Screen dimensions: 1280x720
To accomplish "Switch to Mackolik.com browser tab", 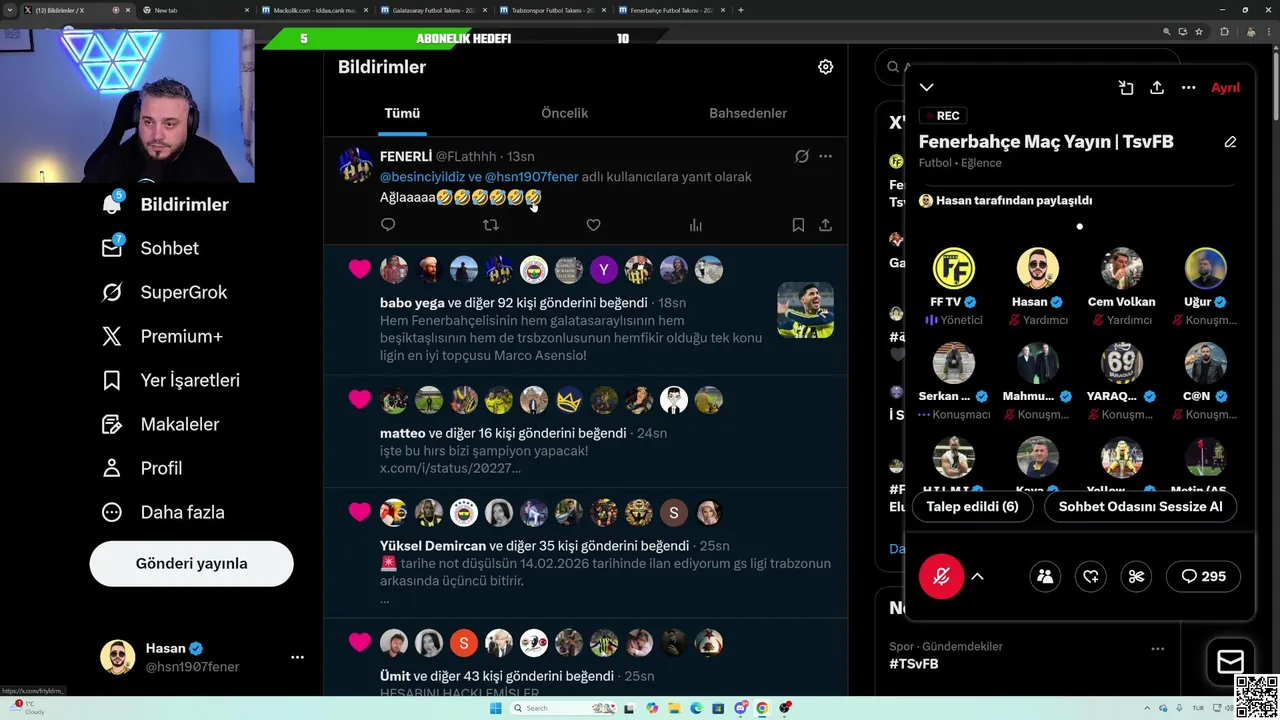I will pyautogui.click(x=314, y=10).
